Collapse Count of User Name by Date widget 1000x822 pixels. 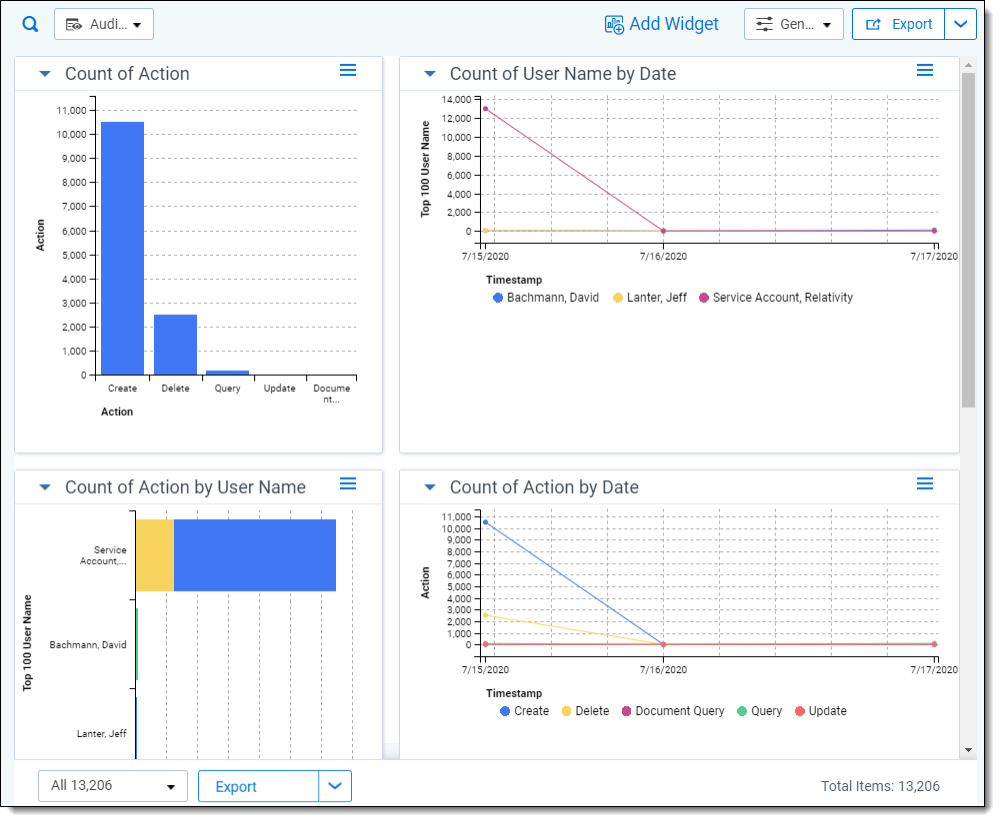(430, 74)
